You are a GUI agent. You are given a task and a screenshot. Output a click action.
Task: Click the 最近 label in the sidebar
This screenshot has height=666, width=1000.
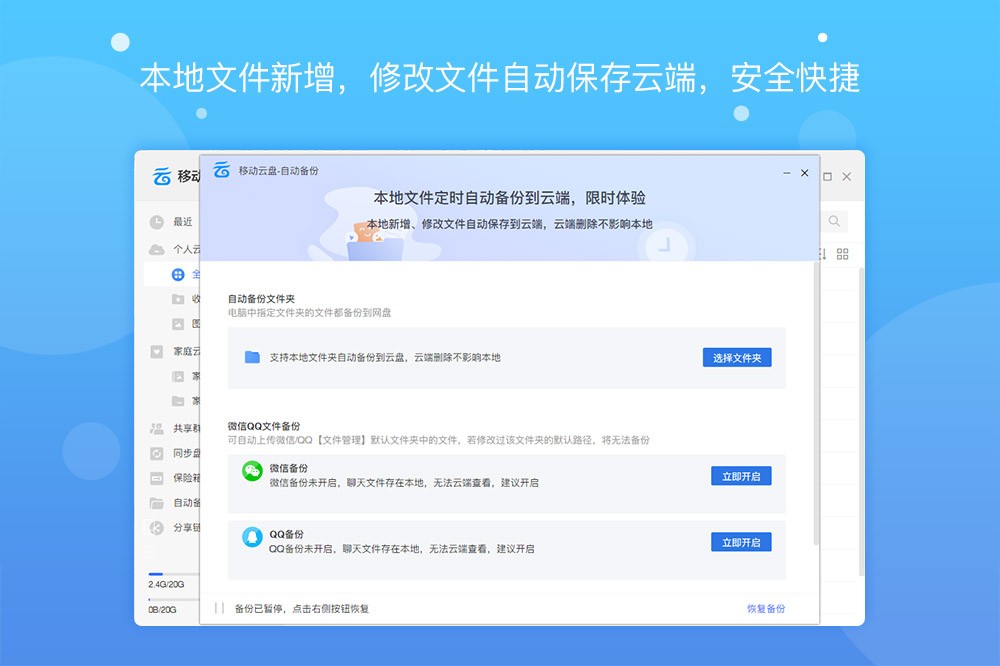pyautogui.click(x=183, y=222)
